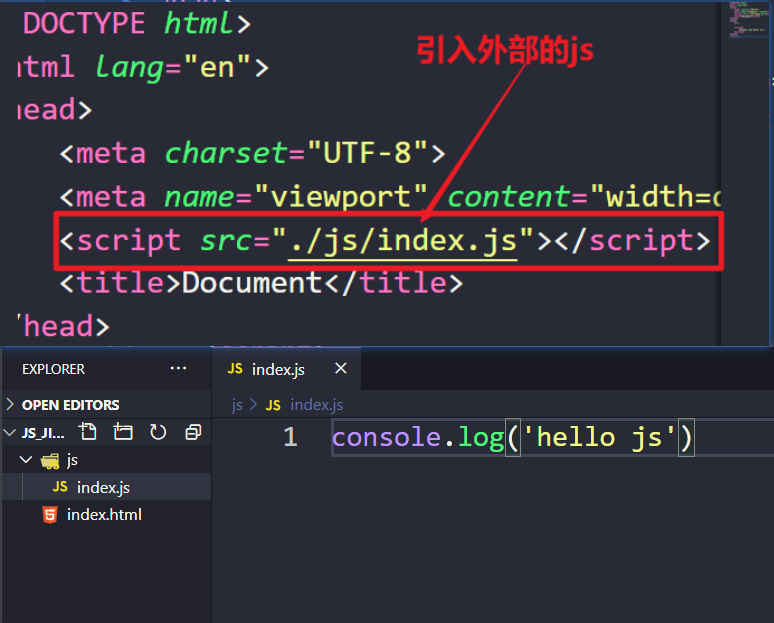
Task: Click the Document title text
Action: 252,283
